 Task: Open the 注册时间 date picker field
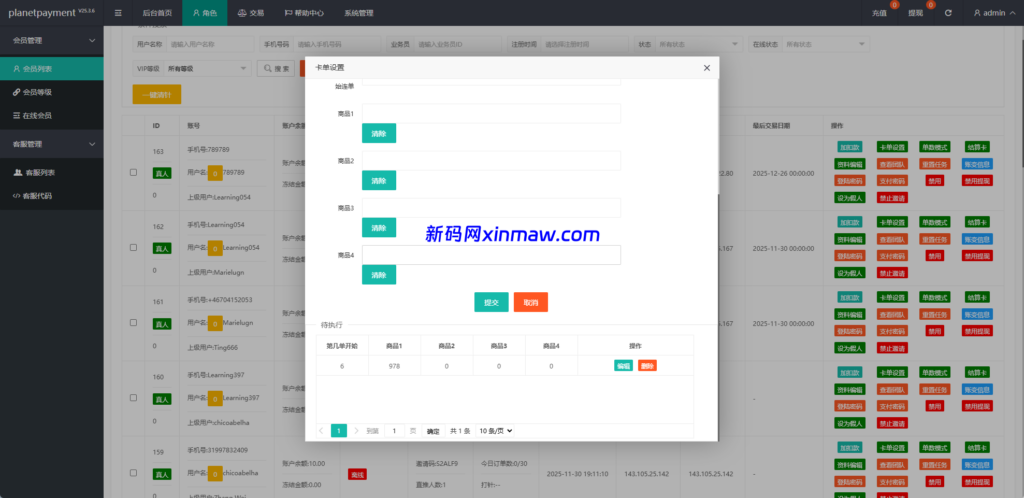[x=585, y=44]
